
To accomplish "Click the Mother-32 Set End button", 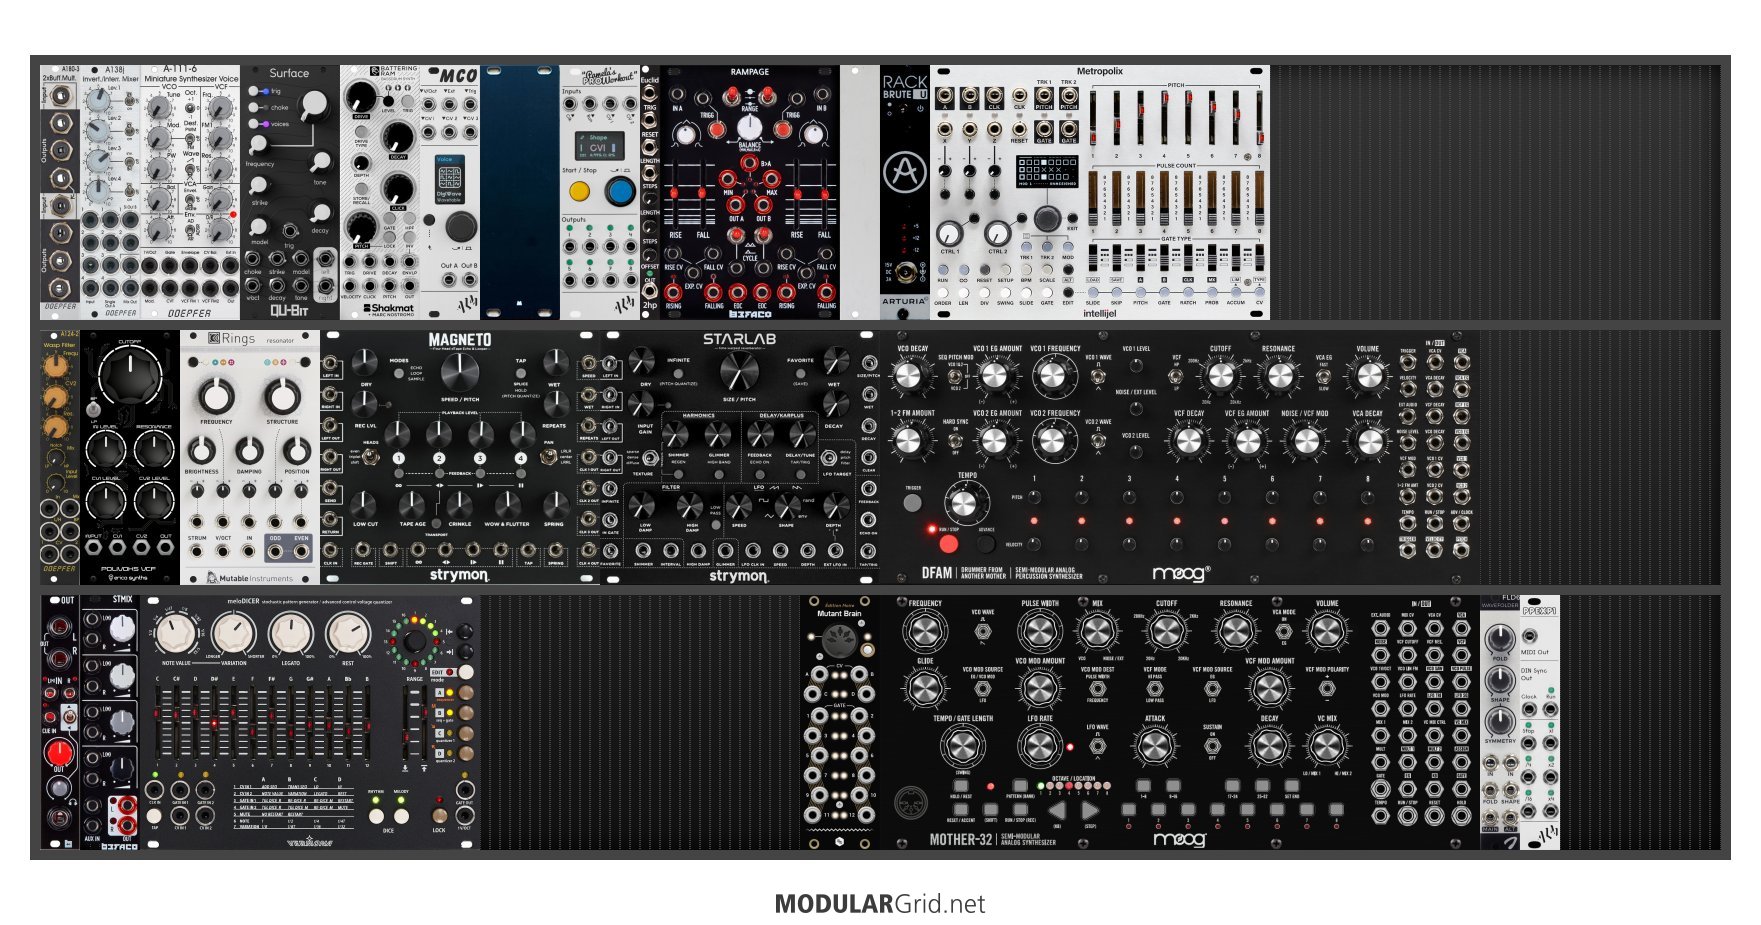I will coord(1292,786).
